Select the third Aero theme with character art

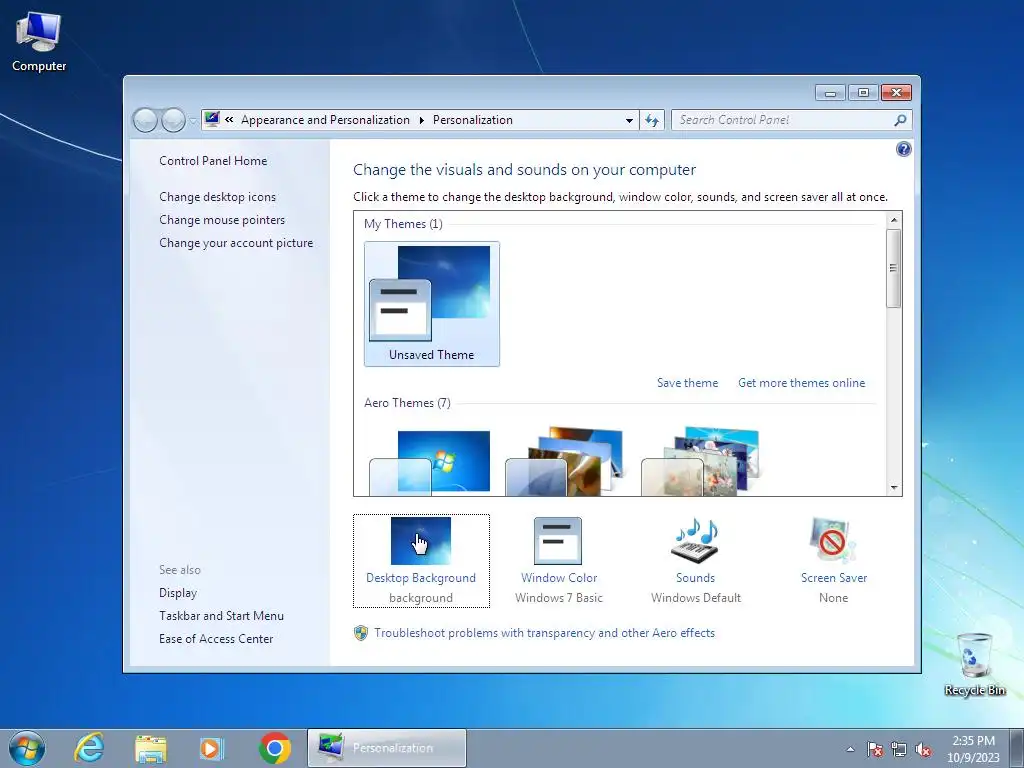pyautogui.click(x=701, y=461)
